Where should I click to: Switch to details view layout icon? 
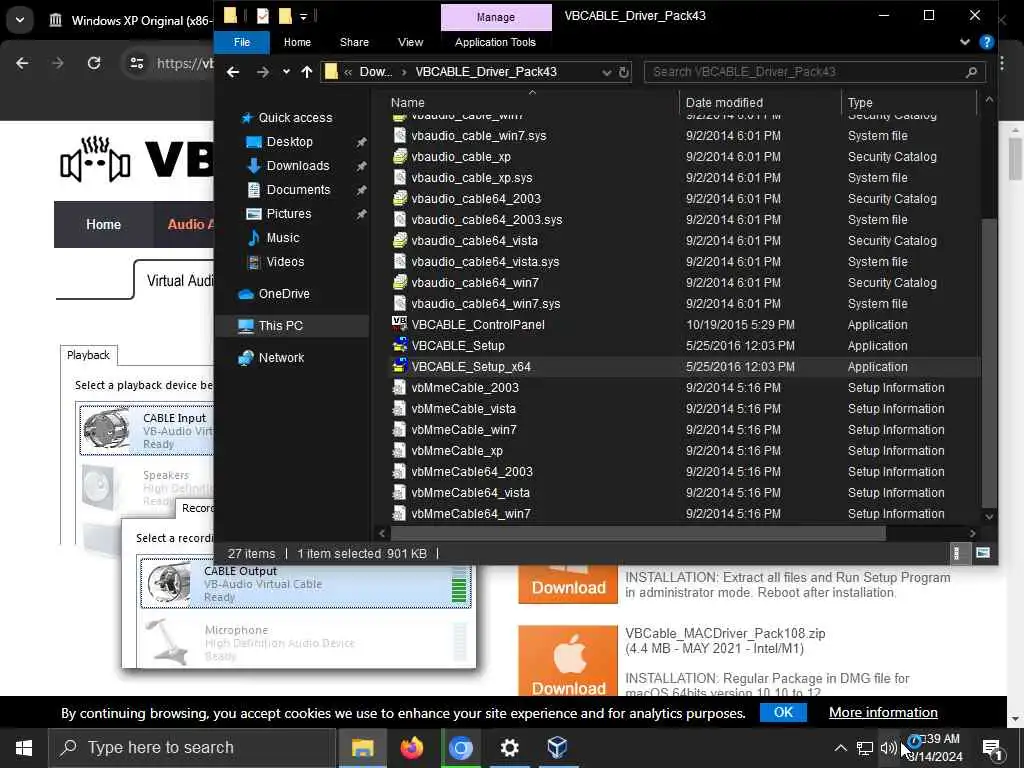pos(956,553)
